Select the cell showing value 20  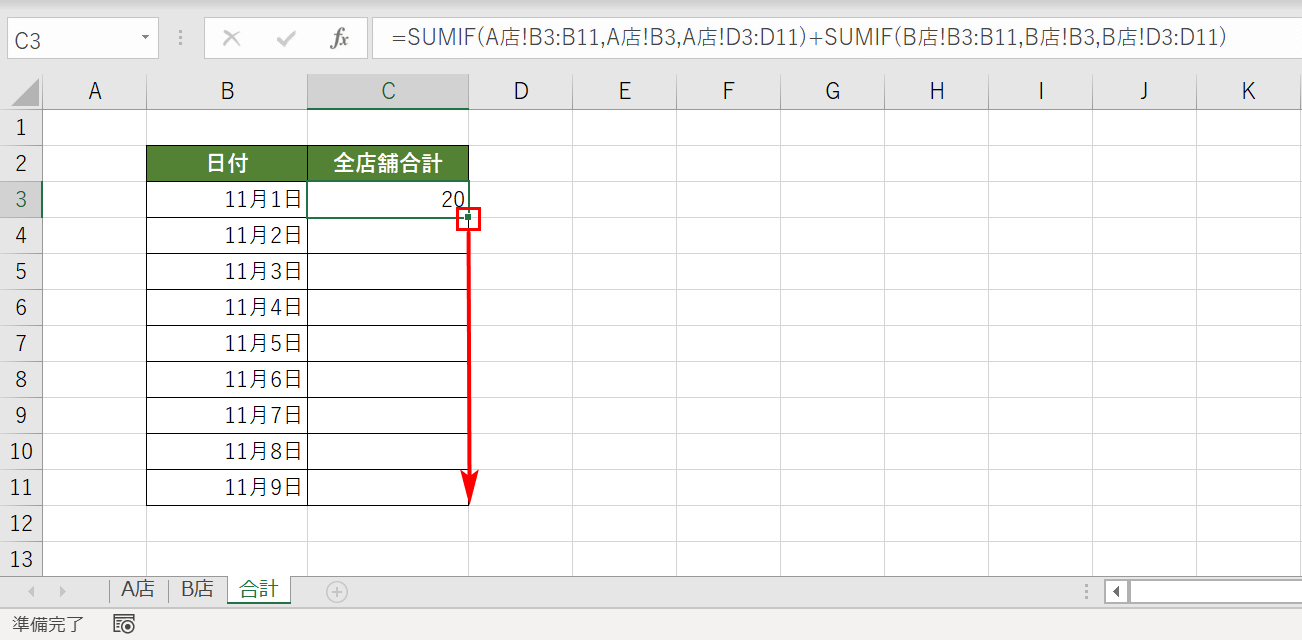pos(387,198)
